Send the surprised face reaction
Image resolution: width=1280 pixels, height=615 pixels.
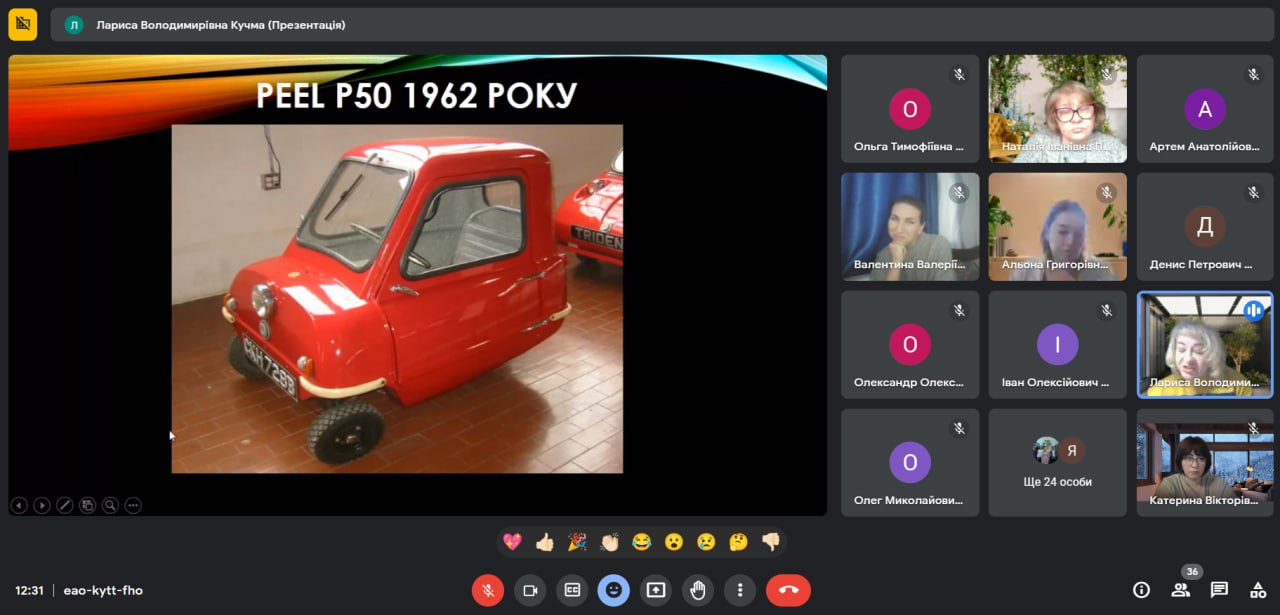coord(674,542)
